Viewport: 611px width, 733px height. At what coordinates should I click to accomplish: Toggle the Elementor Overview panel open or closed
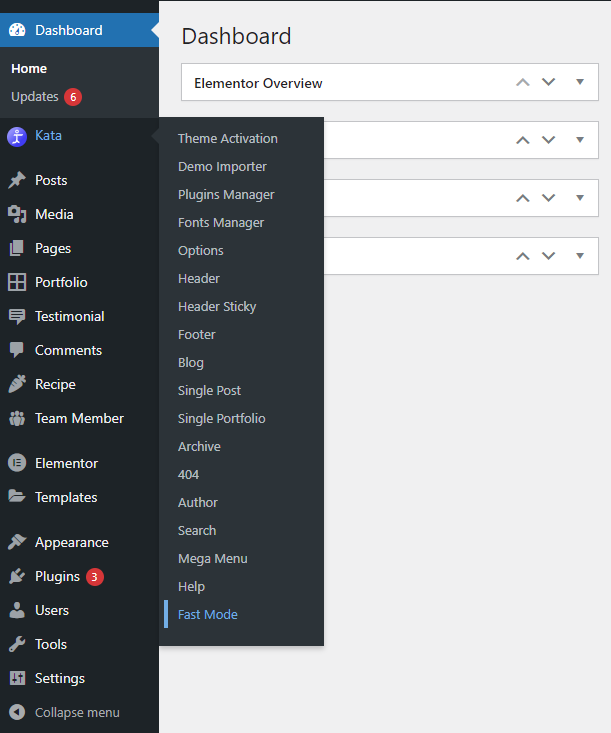point(580,82)
